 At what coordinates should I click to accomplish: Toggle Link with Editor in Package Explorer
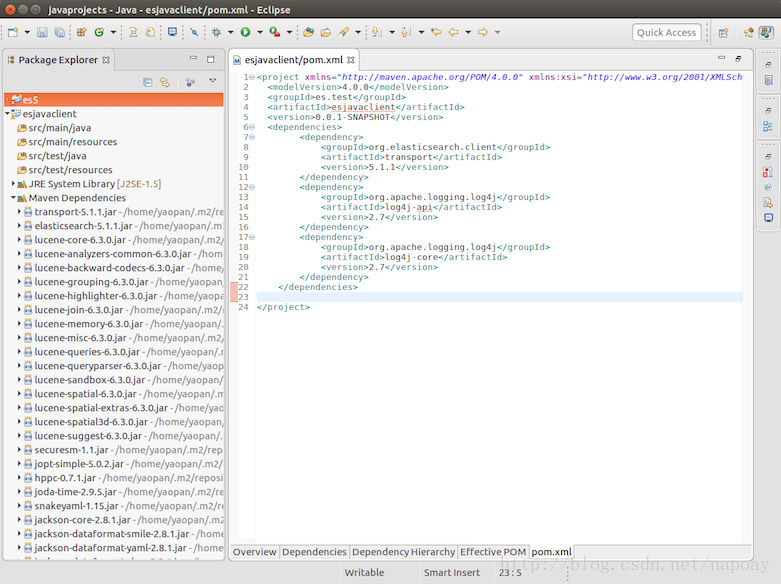[164, 82]
